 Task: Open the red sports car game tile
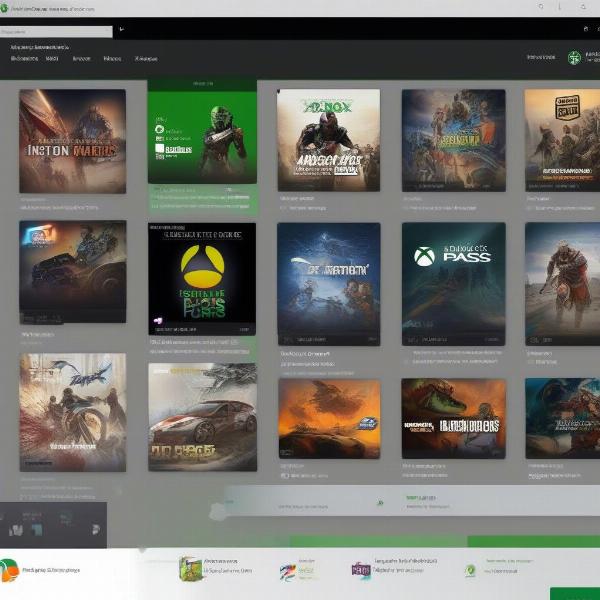tap(202, 417)
